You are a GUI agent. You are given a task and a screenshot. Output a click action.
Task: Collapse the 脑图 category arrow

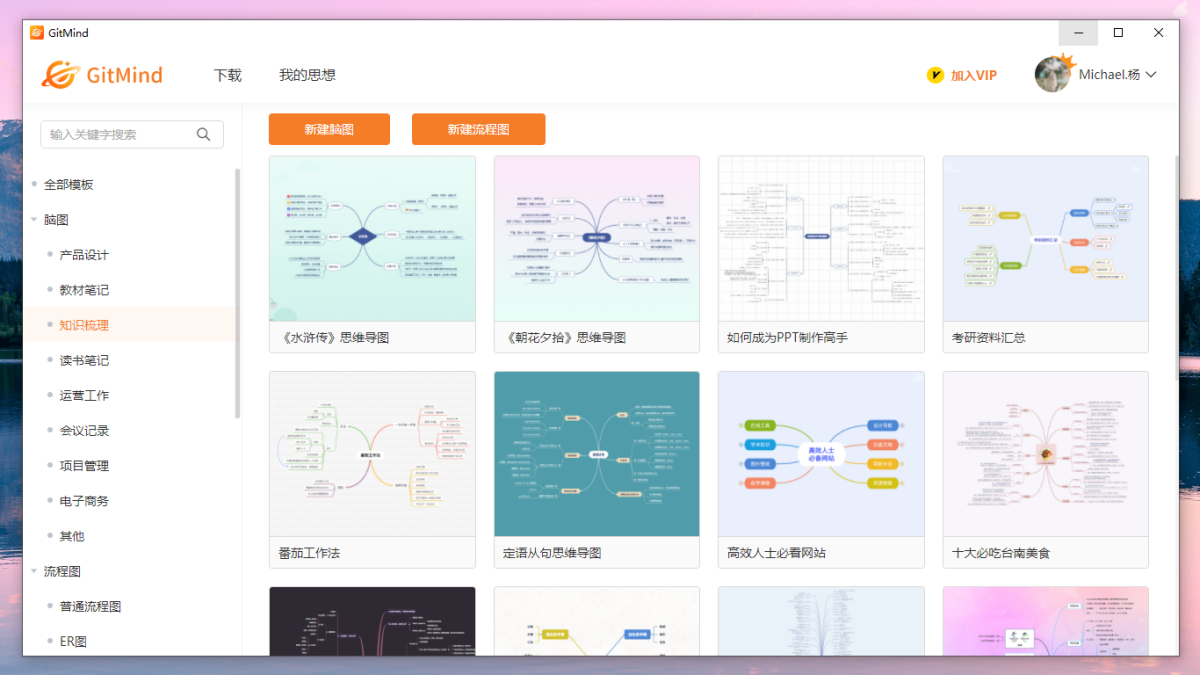[33, 220]
